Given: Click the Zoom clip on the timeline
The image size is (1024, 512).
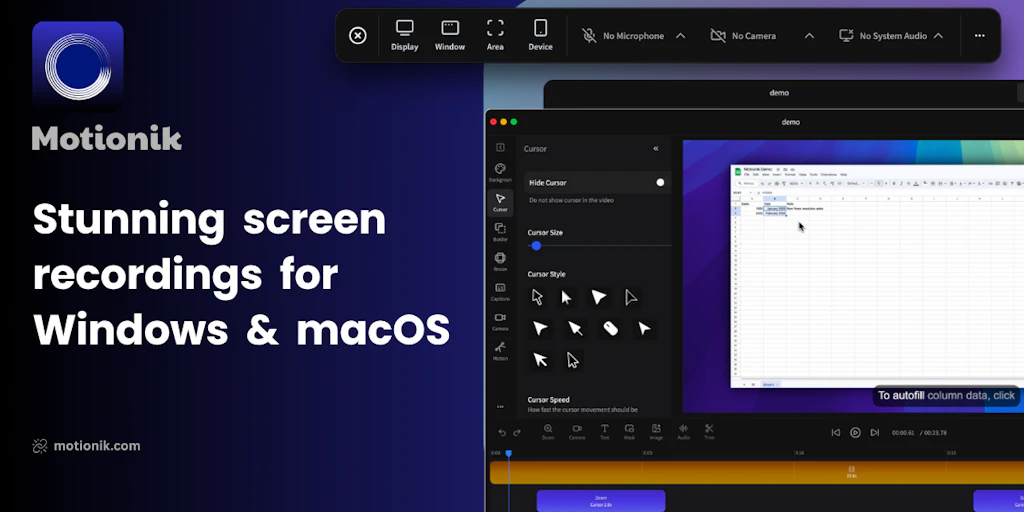Looking at the screenshot, I should (x=600, y=500).
